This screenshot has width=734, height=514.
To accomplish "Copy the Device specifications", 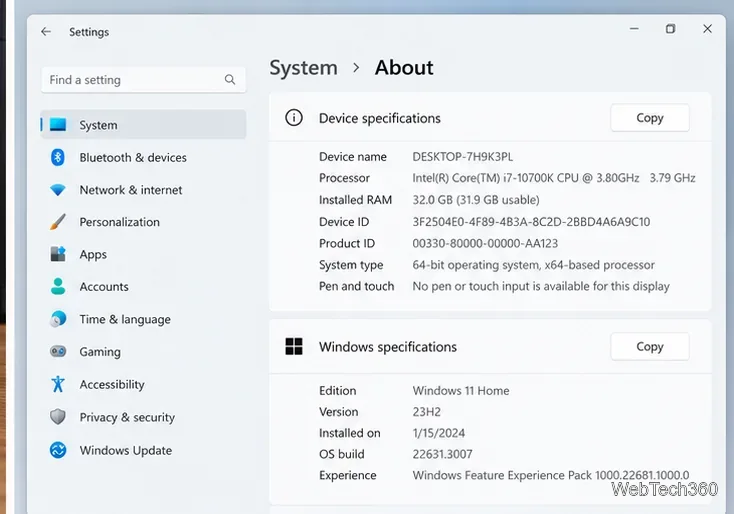I will click(650, 117).
